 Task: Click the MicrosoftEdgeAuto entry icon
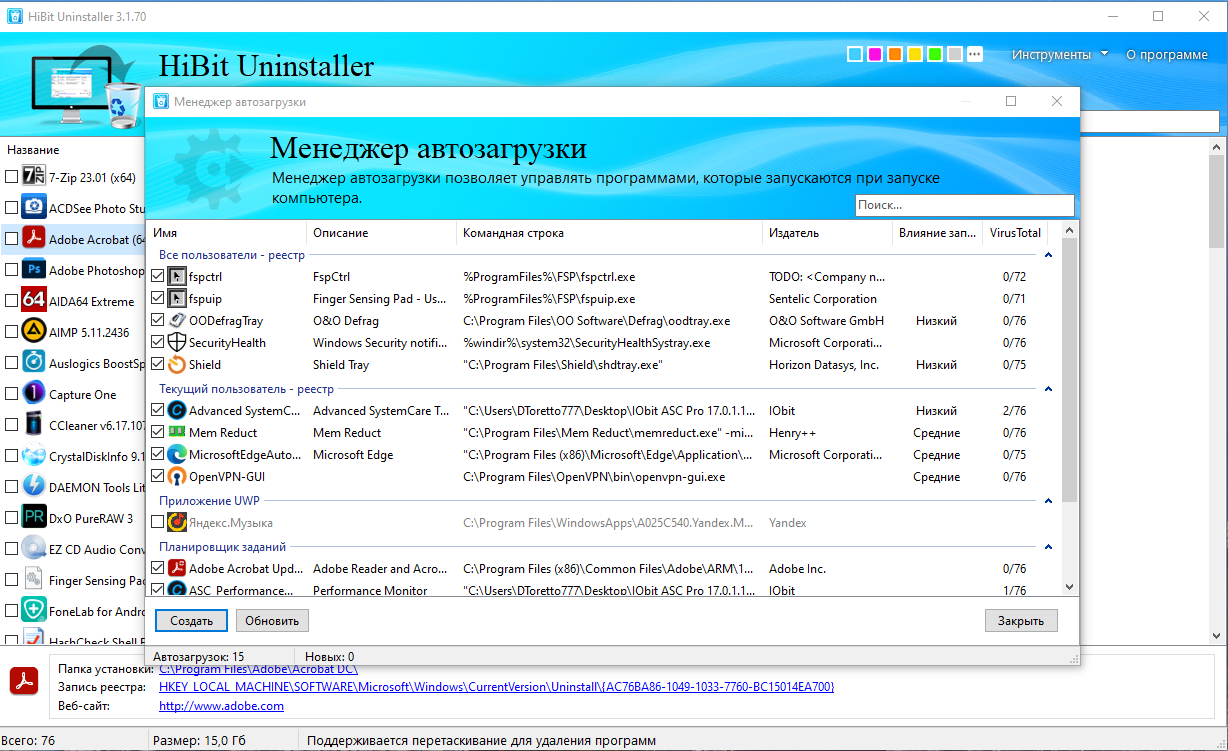pyautogui.click(x=177, y=455)
